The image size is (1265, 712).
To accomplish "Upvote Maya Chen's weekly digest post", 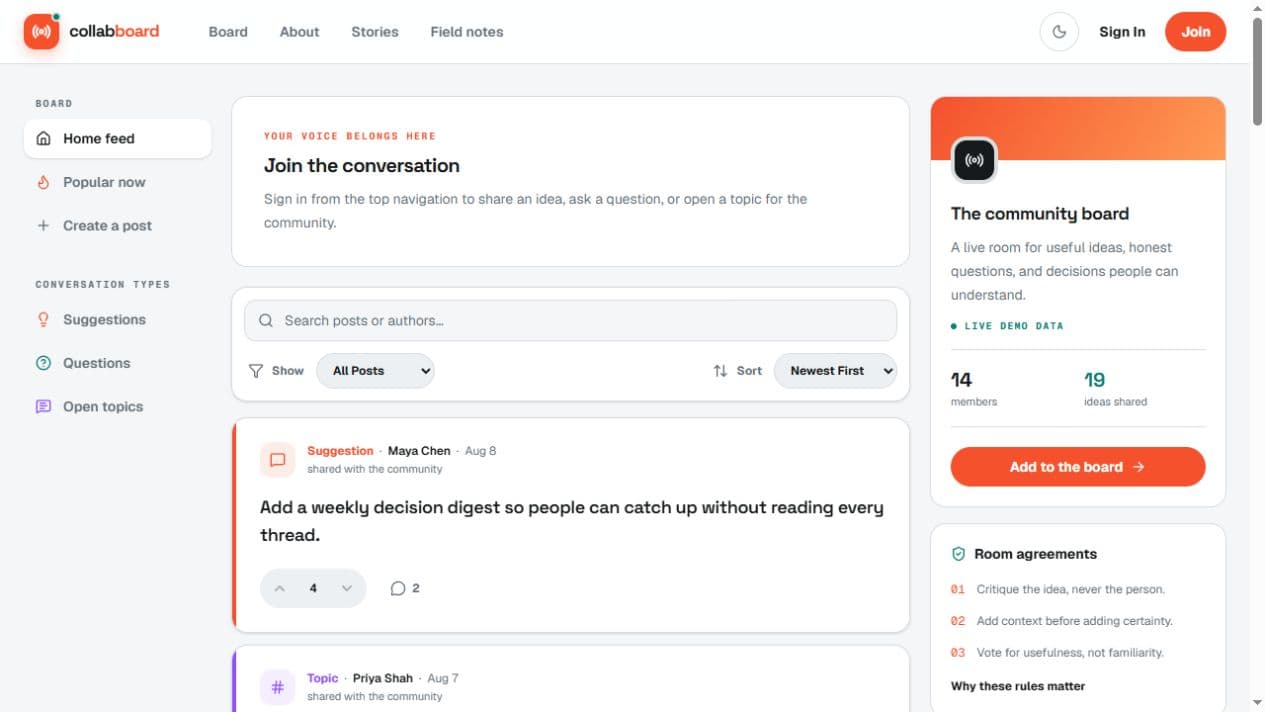I will (x=280, y=588).
